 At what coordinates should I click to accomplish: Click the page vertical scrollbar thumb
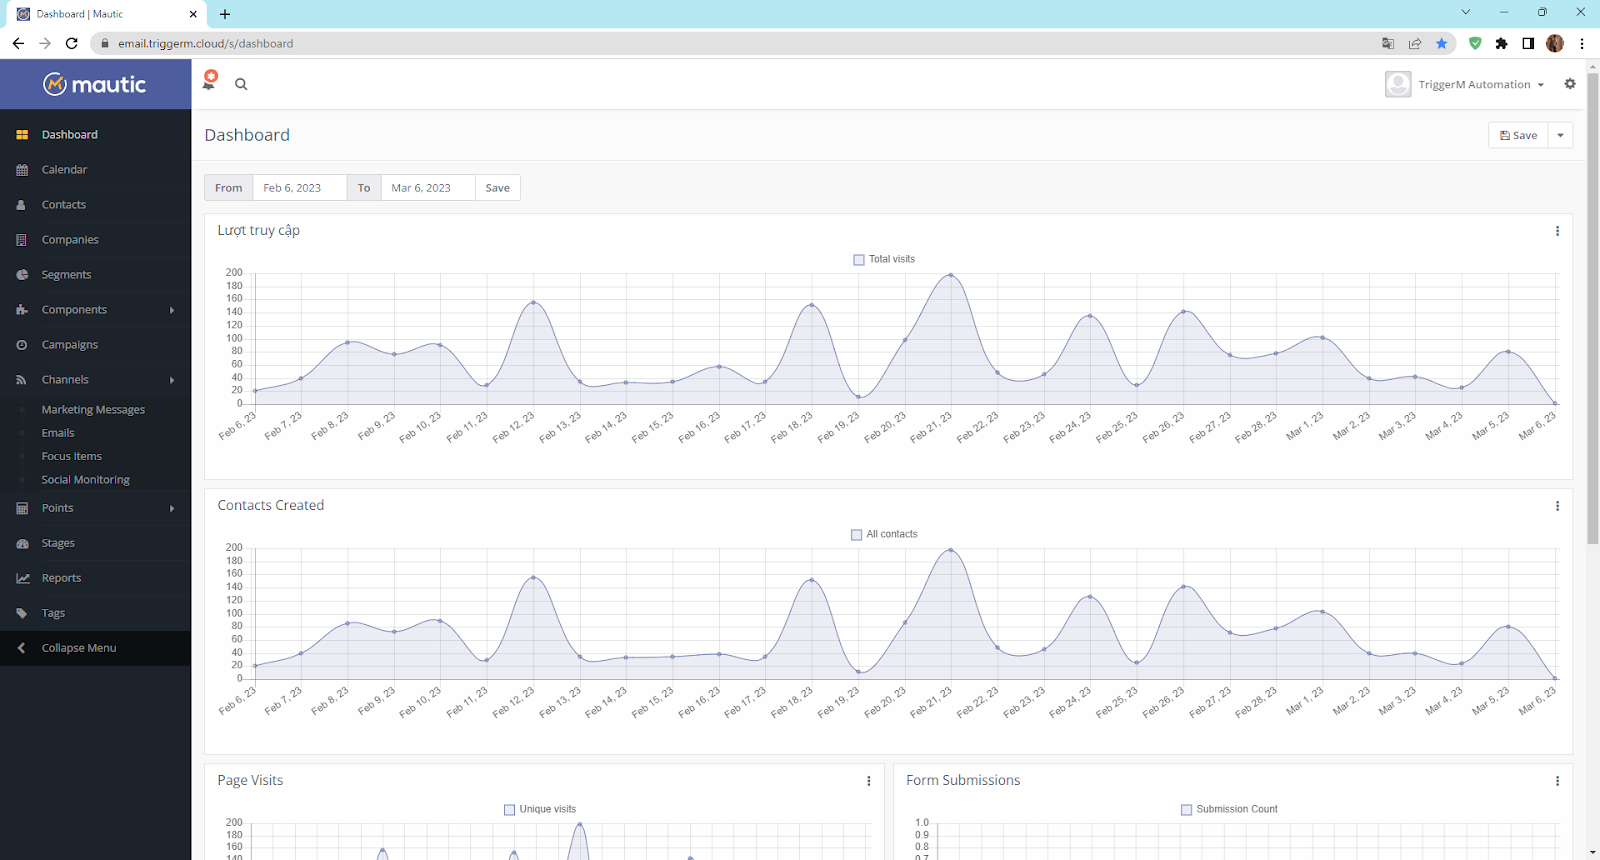(x=1593, y=308)
